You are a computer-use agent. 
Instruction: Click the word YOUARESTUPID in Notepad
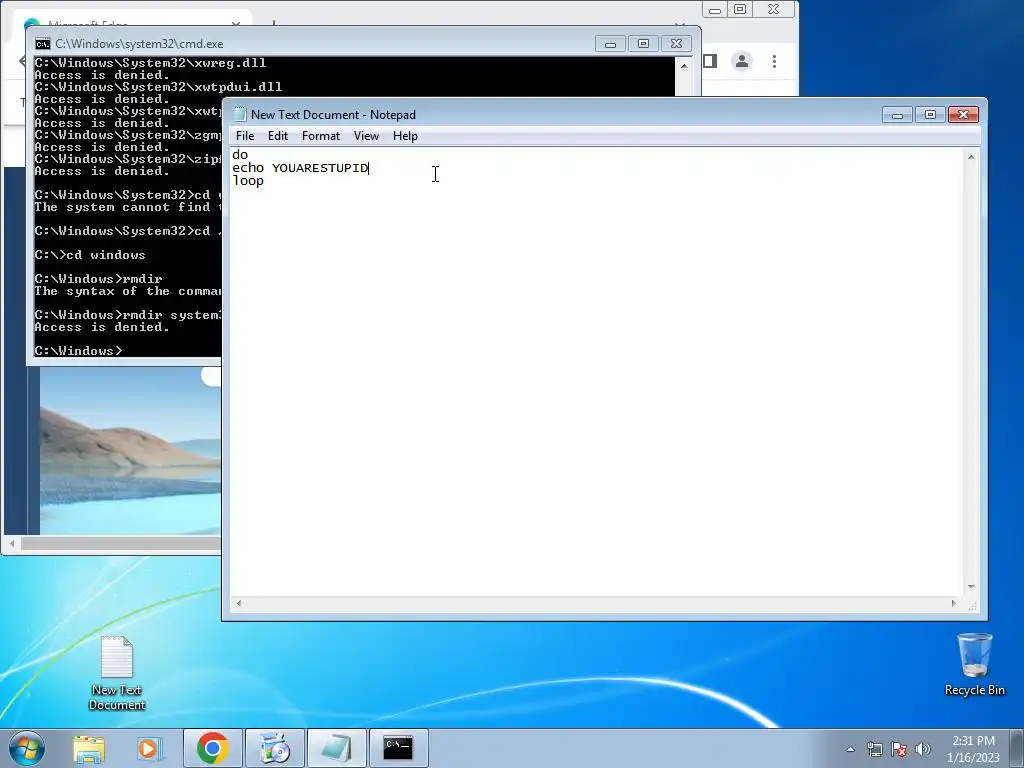(x=320, y=168)
